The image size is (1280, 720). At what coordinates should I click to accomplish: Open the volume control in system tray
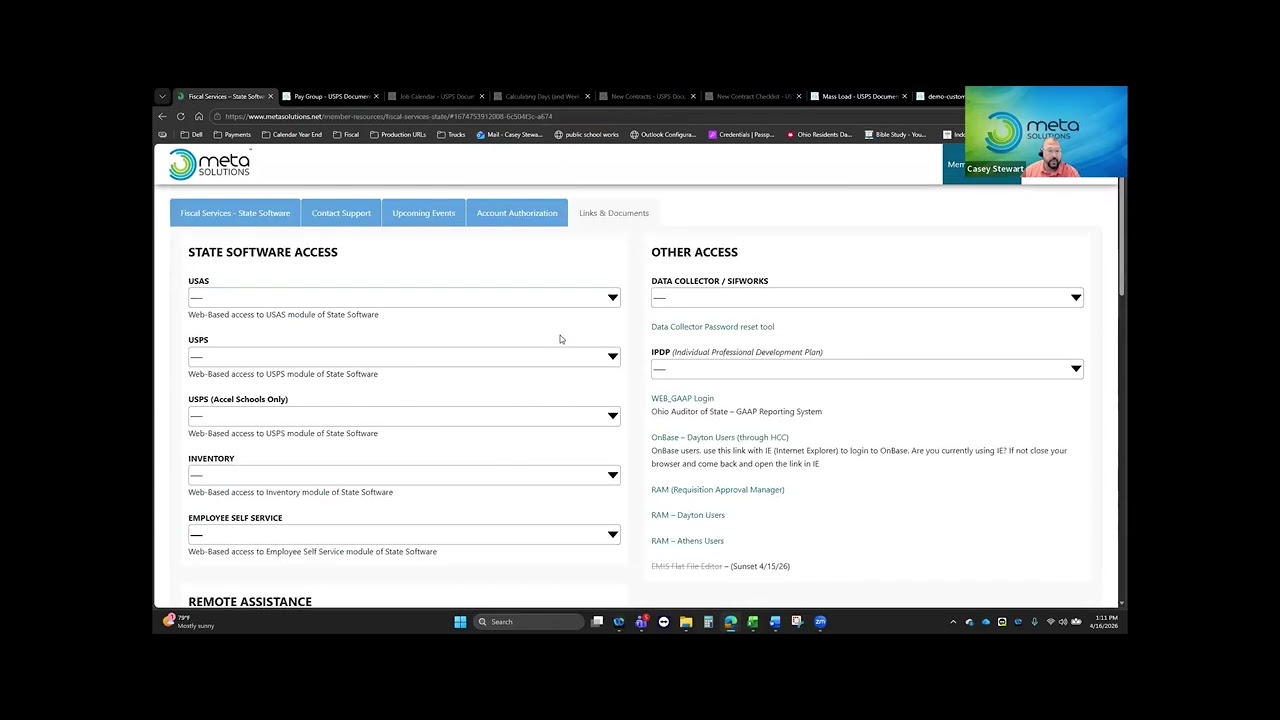pyautogui.click(x=1063, y=622)
